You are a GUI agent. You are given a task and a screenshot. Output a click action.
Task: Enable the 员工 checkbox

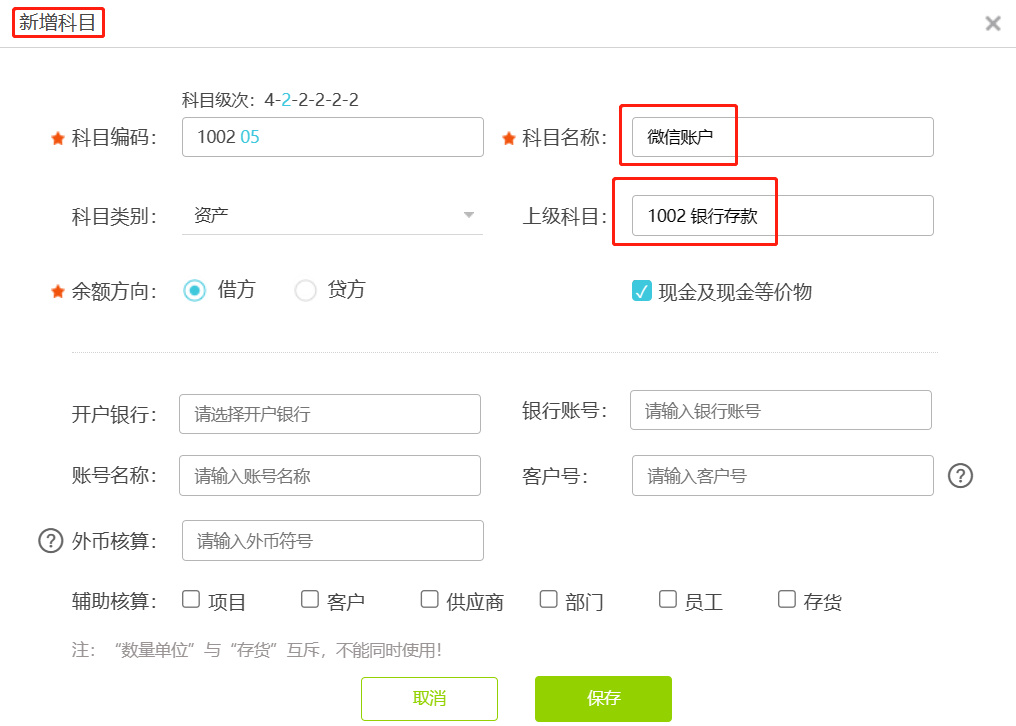pyautogui.click(x=667, y=599)
